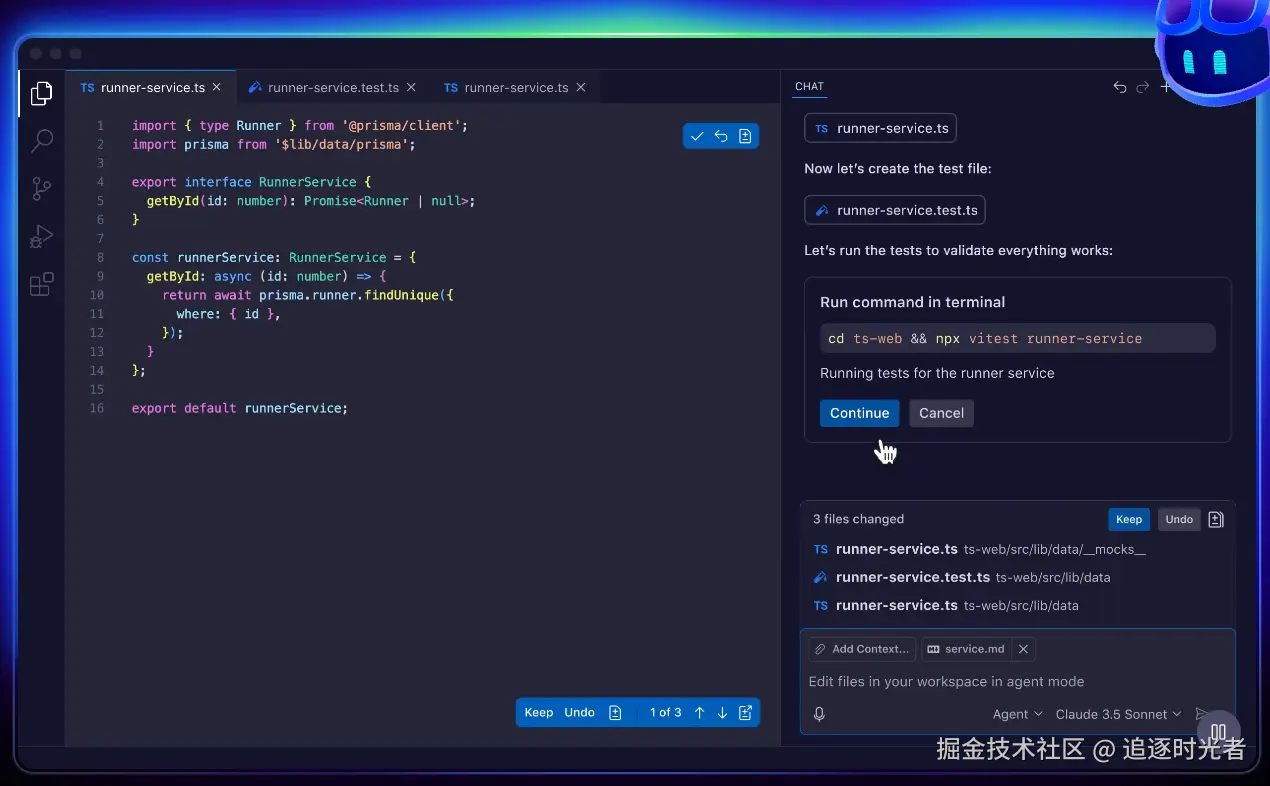Image resolution: width=1270 pixels, height=786 pixels.
Task: Switch to the runner-service.test.ts editor tab
Action: point(333,87)
